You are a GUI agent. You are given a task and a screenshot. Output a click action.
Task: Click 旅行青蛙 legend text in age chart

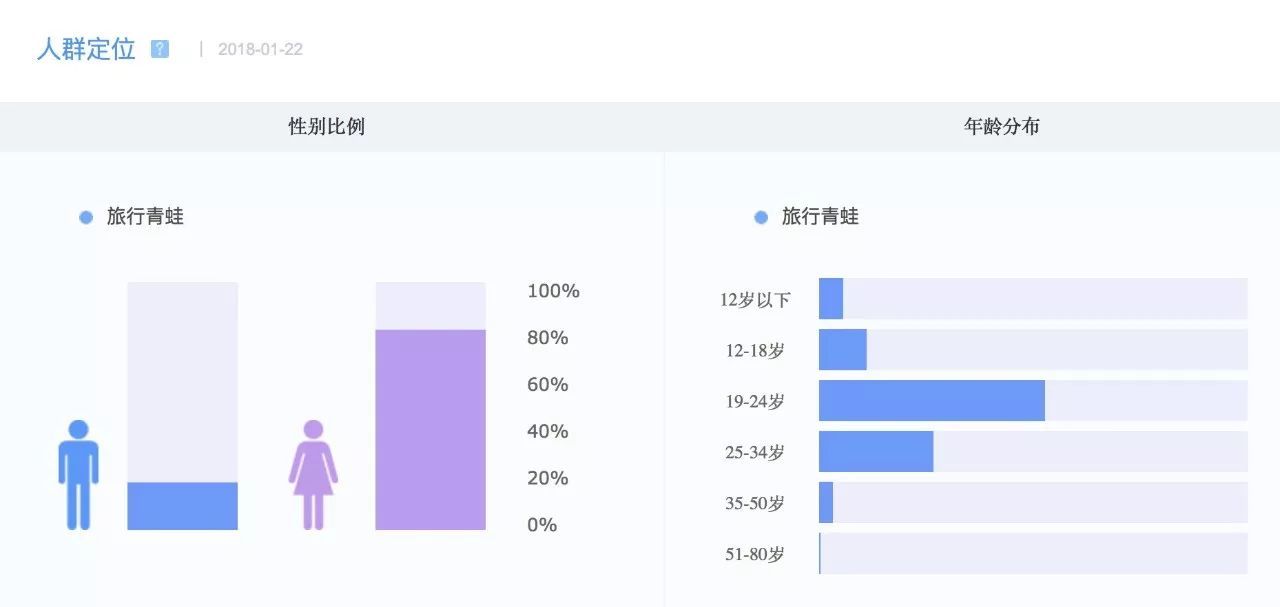tap(820, 217)
